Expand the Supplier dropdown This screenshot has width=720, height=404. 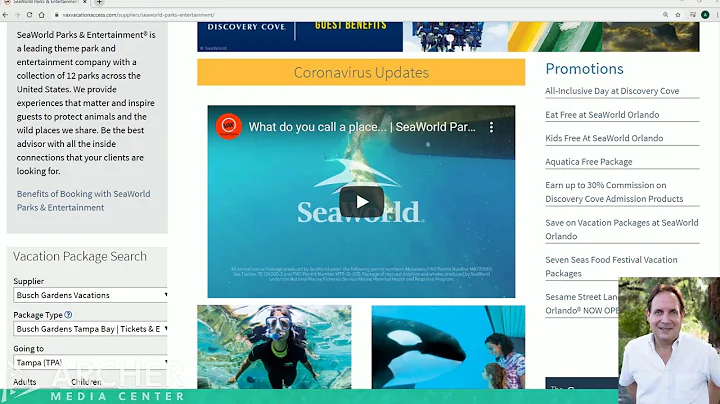coord(90,295)
